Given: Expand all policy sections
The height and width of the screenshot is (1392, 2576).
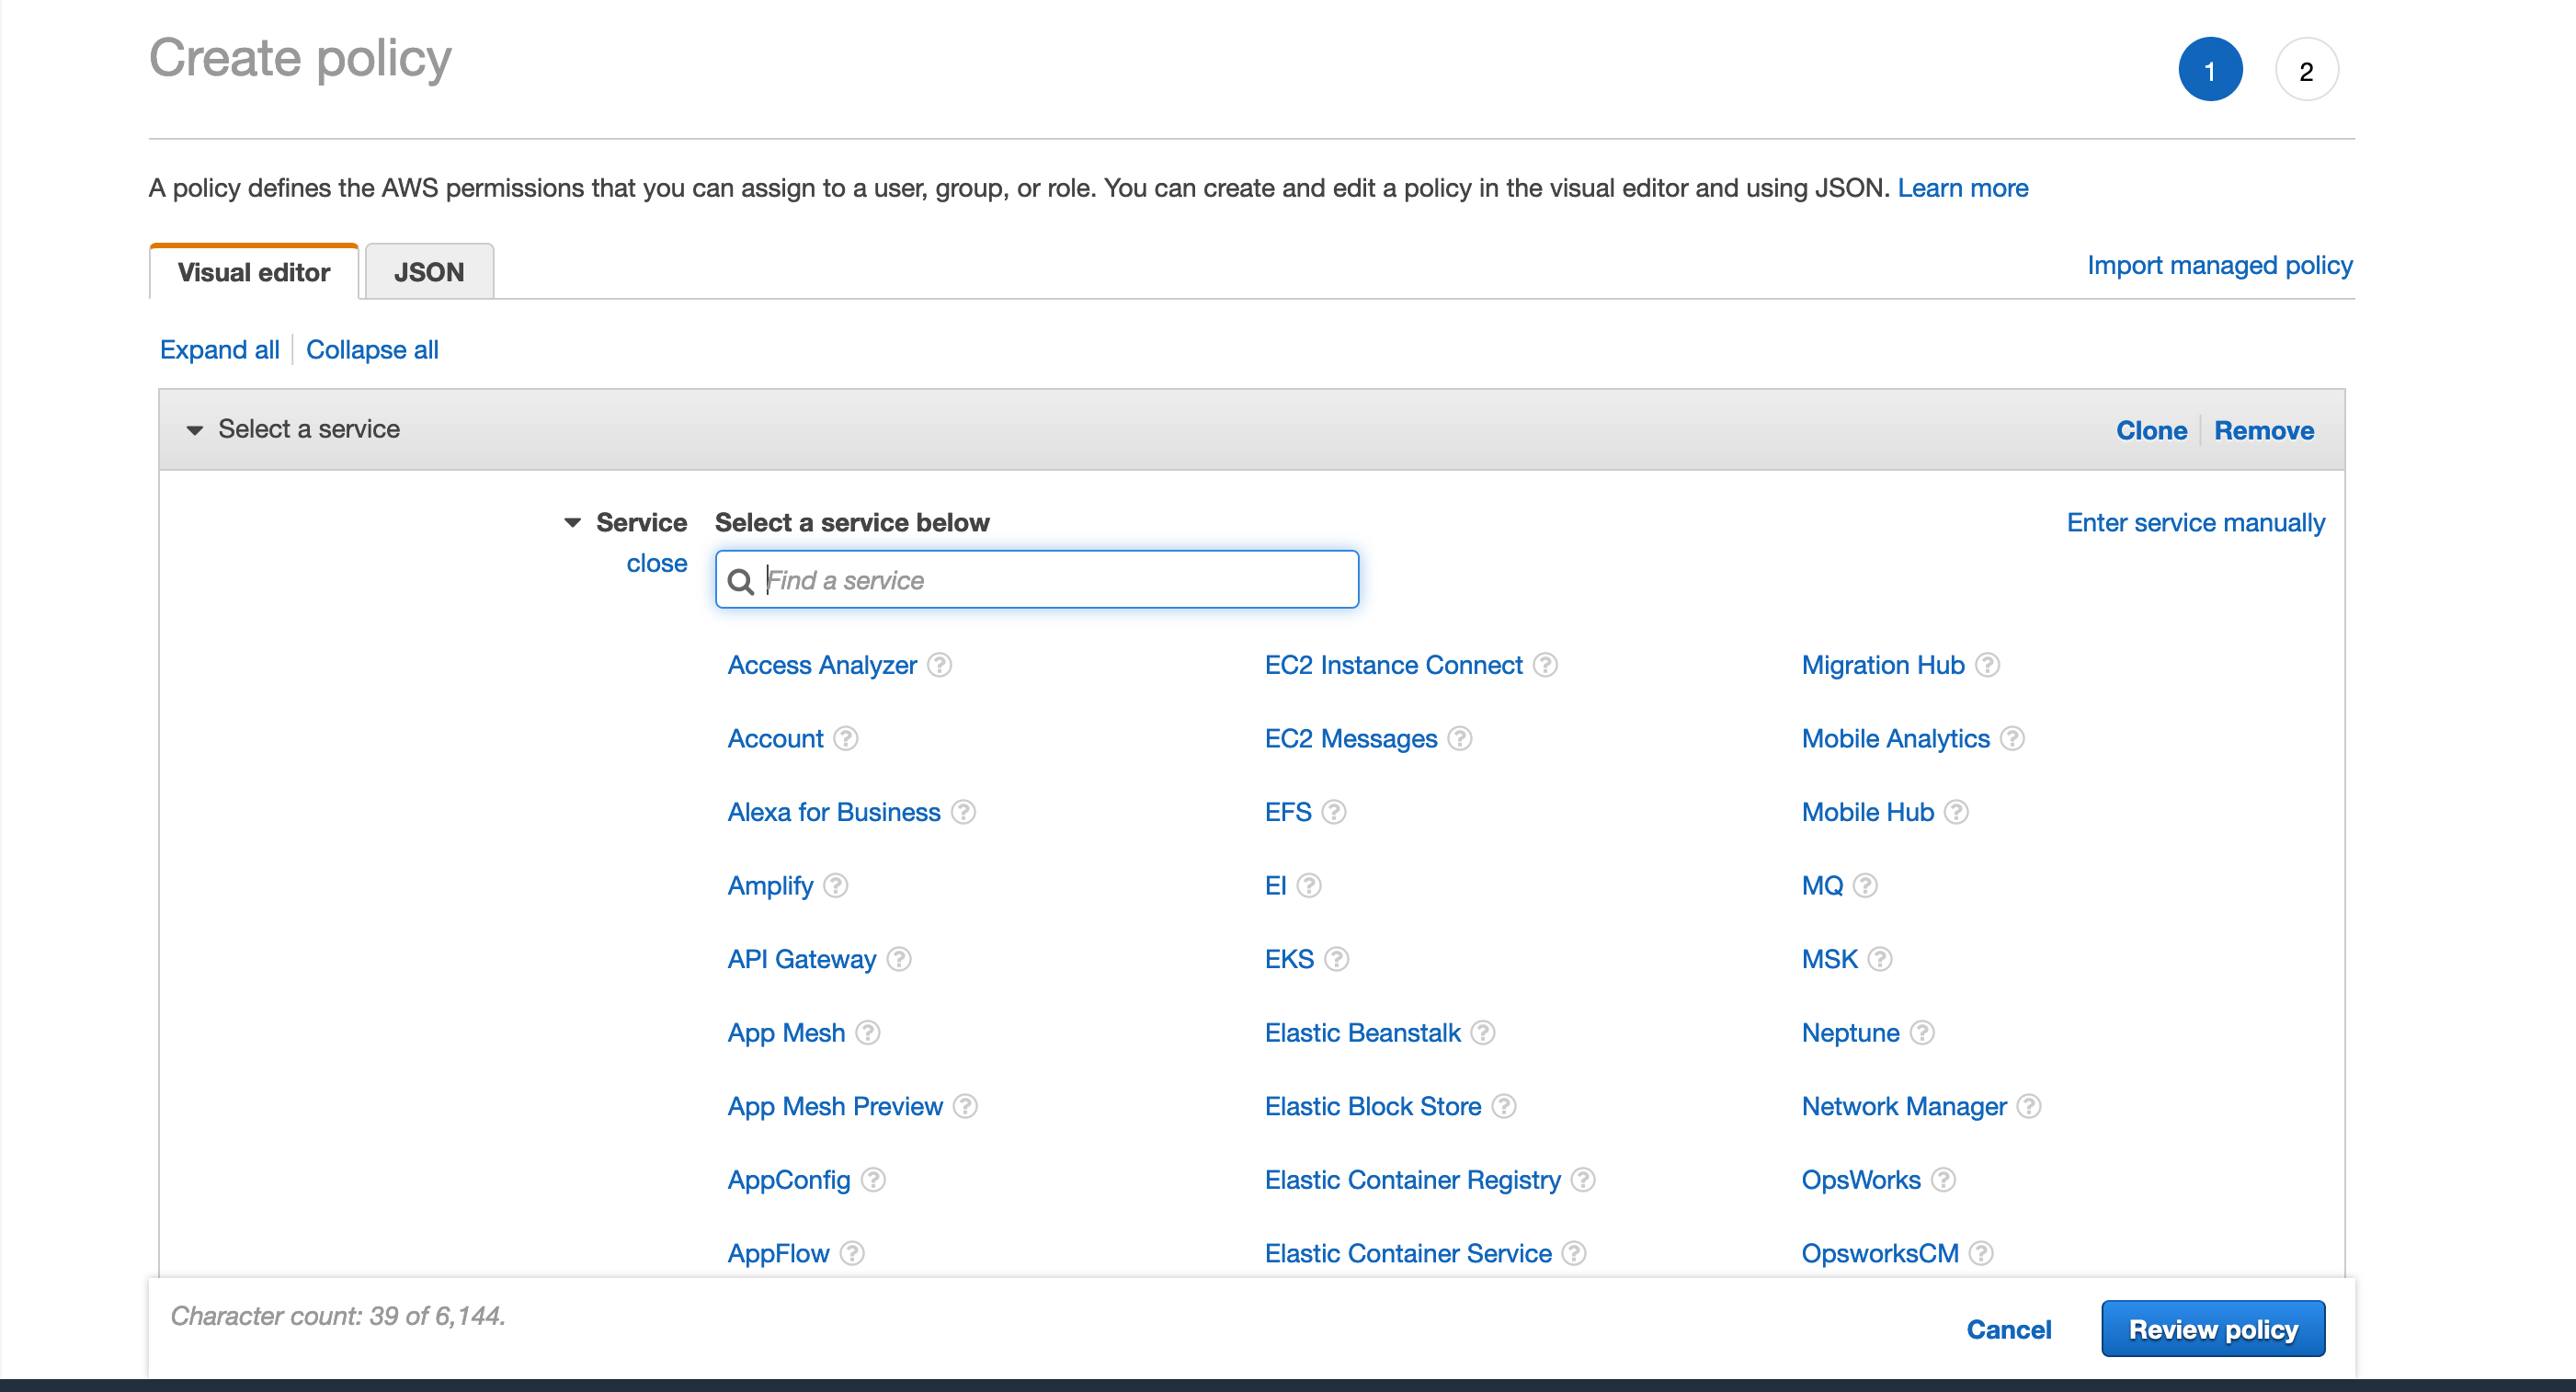Looking at the screenshot, I should click(219, 350).
